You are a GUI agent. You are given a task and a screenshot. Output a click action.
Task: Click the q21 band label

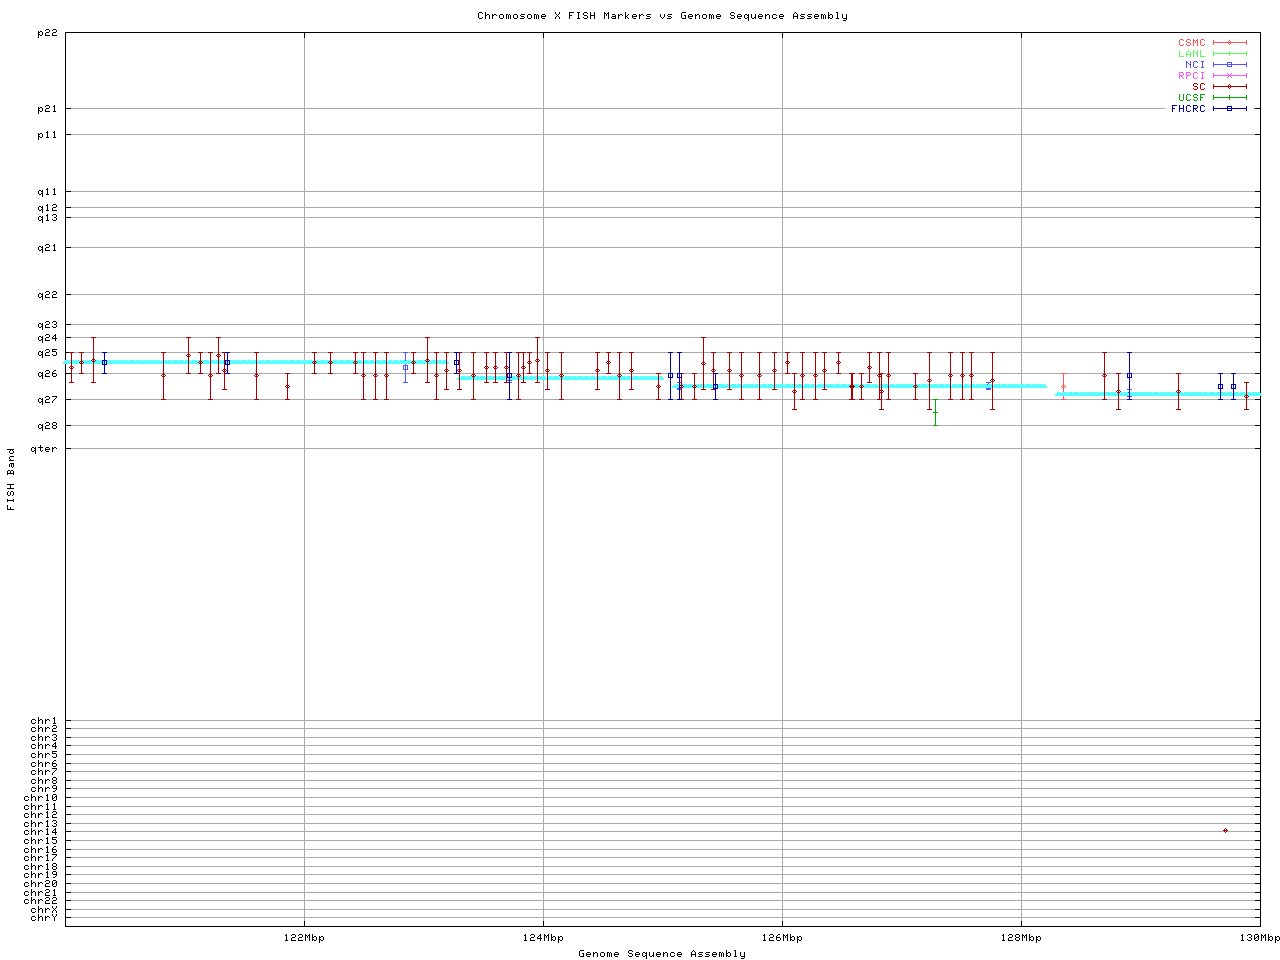click(47, 248)
